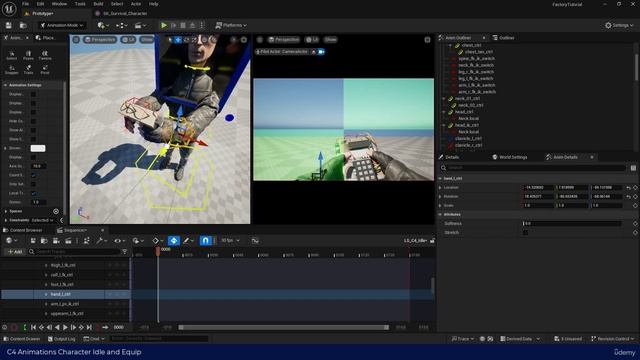640x360 pixels.
Task: Expand the Spaces section
Action: coord(6,211)
